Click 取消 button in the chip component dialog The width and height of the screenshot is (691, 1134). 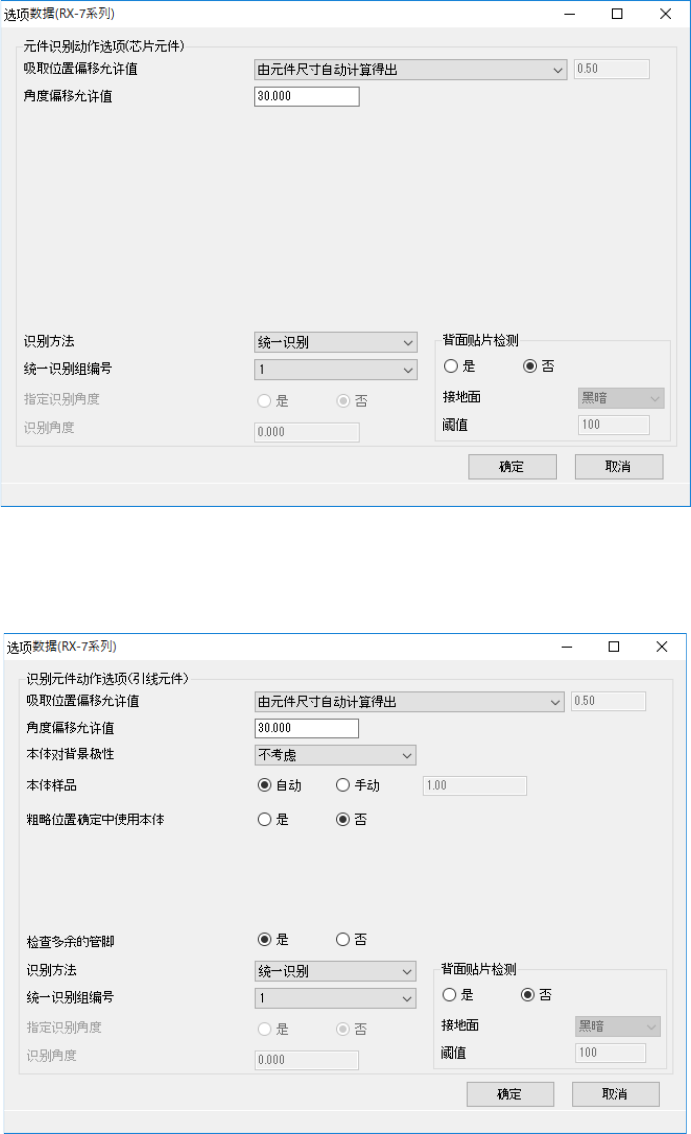[x=619, y=466]
